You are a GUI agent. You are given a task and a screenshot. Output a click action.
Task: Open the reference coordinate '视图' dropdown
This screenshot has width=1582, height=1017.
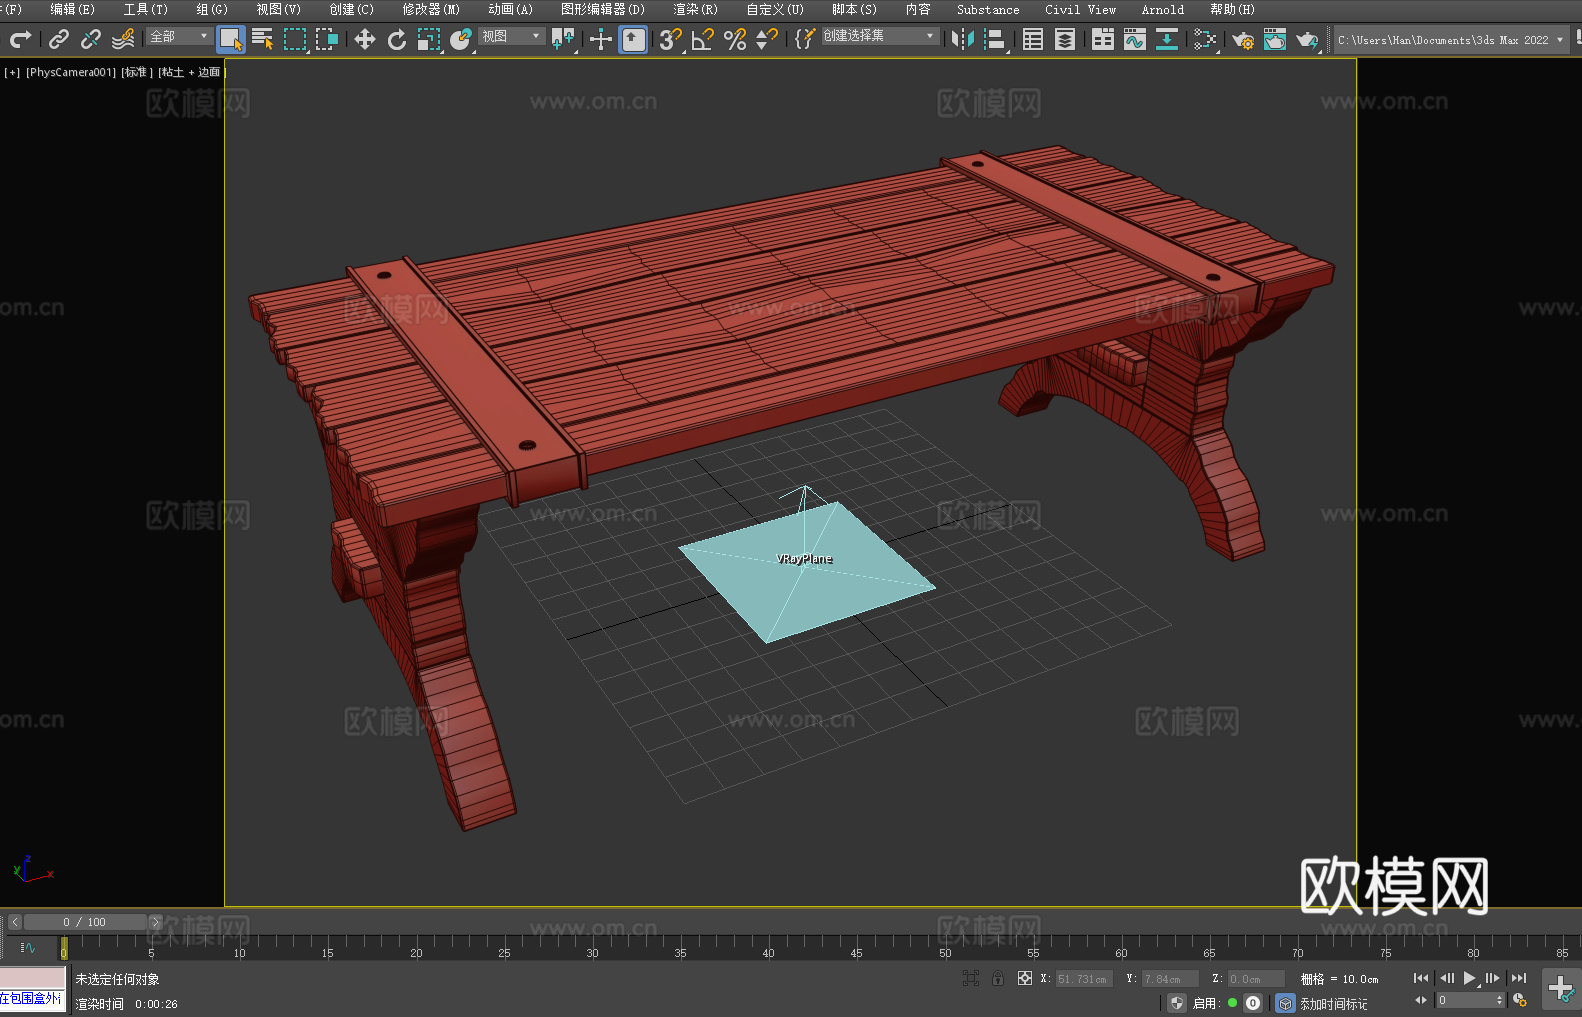click(511, 36)
